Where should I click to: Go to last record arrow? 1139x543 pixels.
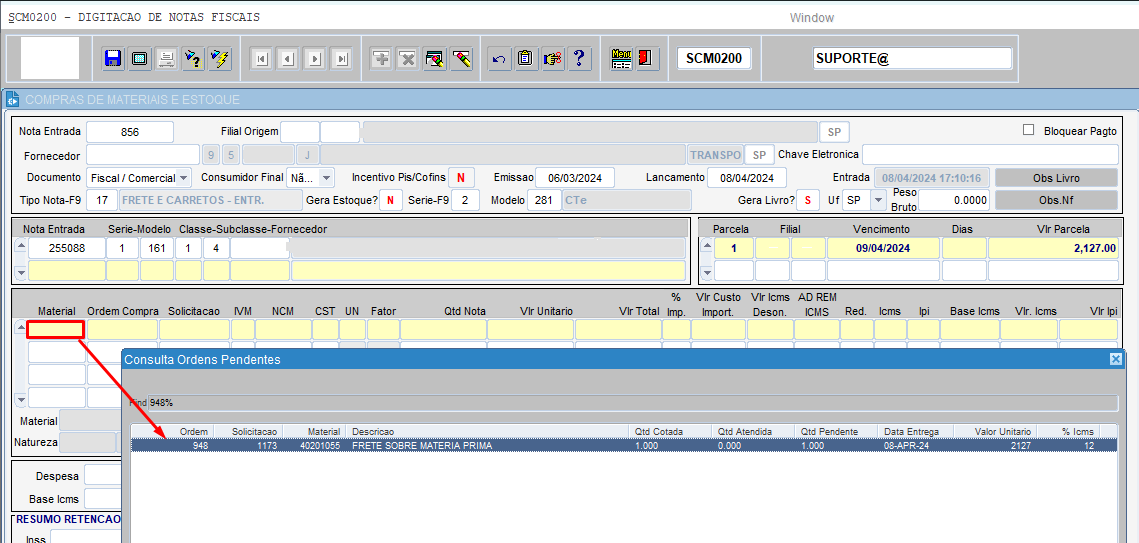click(x=342, y=59)
